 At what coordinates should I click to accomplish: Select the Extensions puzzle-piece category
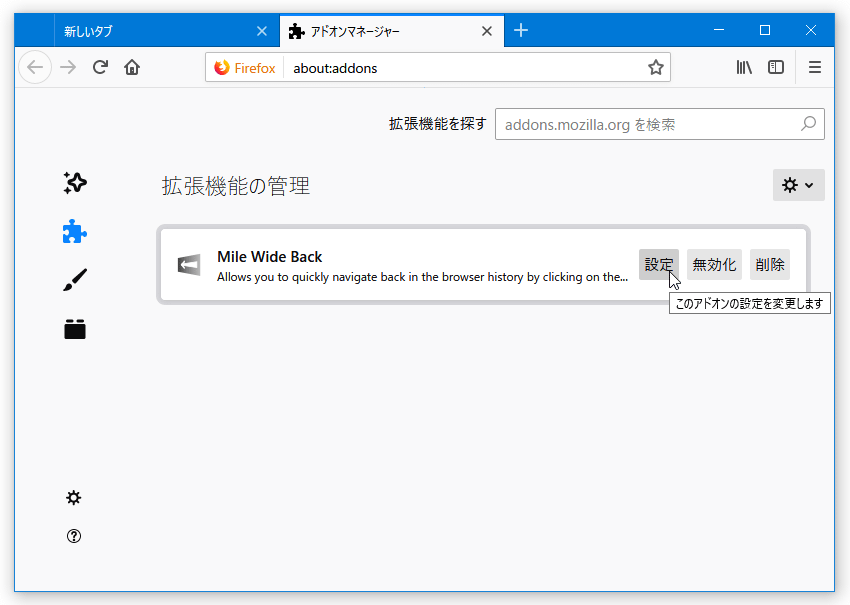(75, 232)
